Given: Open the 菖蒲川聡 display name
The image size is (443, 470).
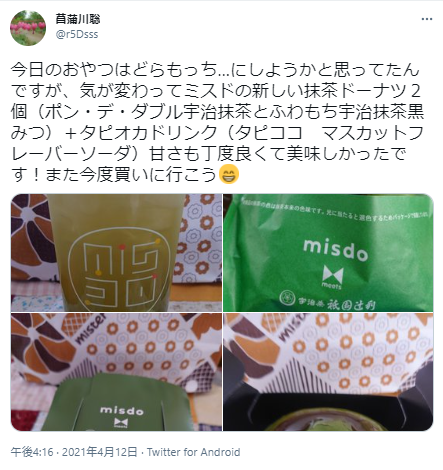Looking at the screenshot, I should point(78,19).
